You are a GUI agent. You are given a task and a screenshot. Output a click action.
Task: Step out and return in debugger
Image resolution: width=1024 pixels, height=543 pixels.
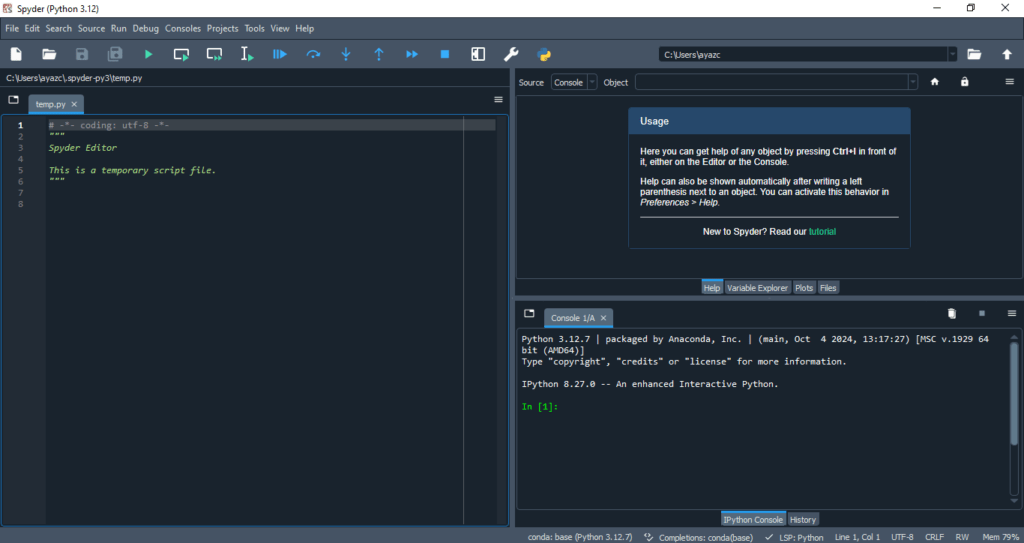tap(379, 54)
